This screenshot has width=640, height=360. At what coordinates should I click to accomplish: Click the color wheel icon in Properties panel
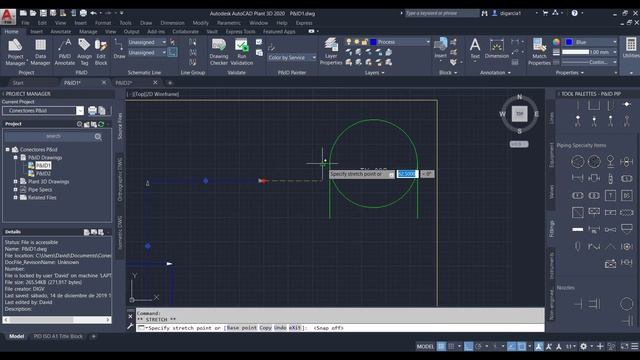click(x=556, y=42)
